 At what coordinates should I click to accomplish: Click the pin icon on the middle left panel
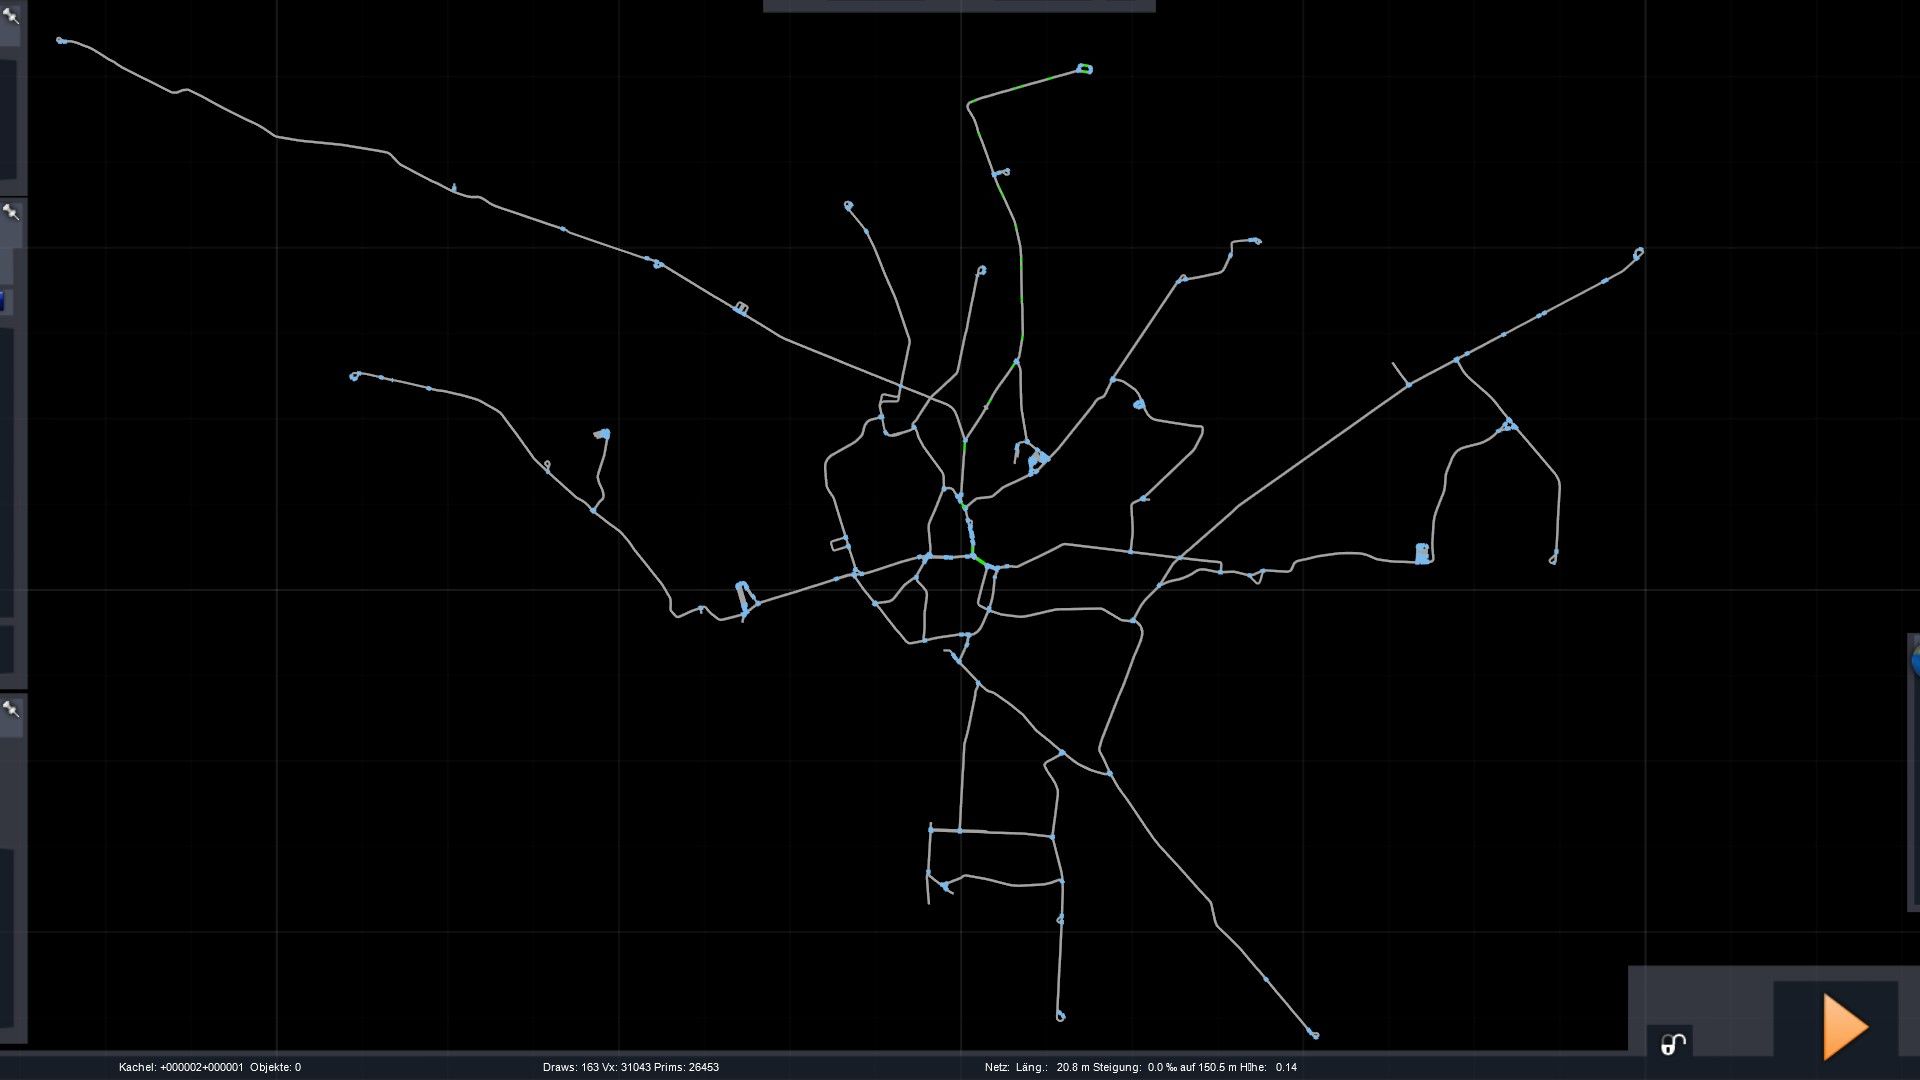point(11,212)
